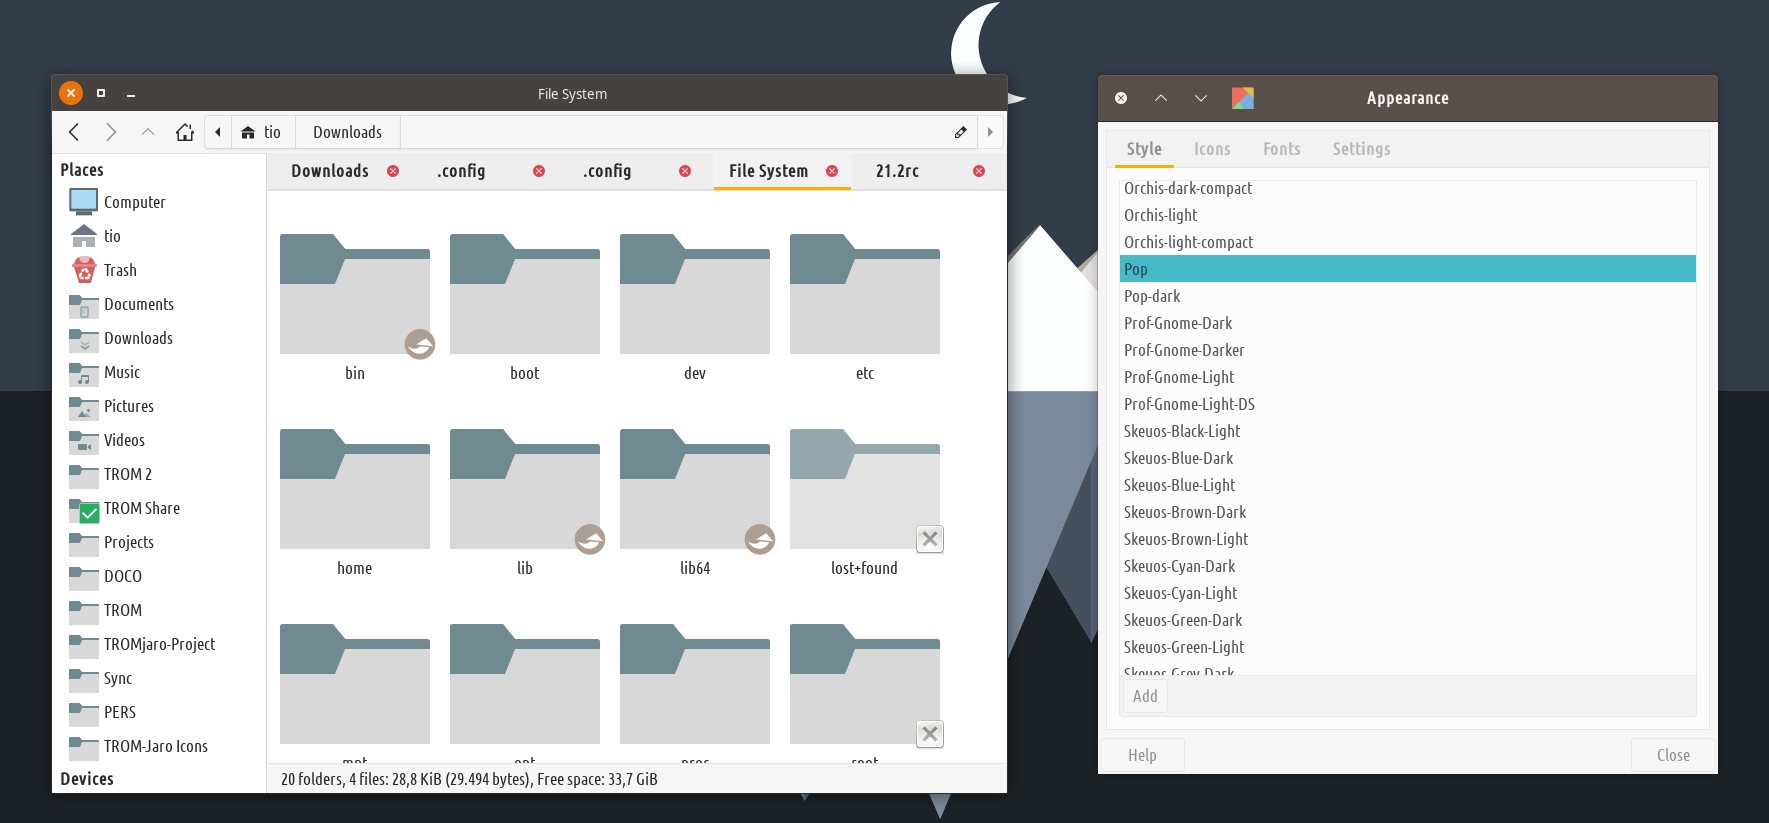Click the pencil edit-path icon
Image resolution: width=1769 pixels, height=823 pixels.
point(960,132)
